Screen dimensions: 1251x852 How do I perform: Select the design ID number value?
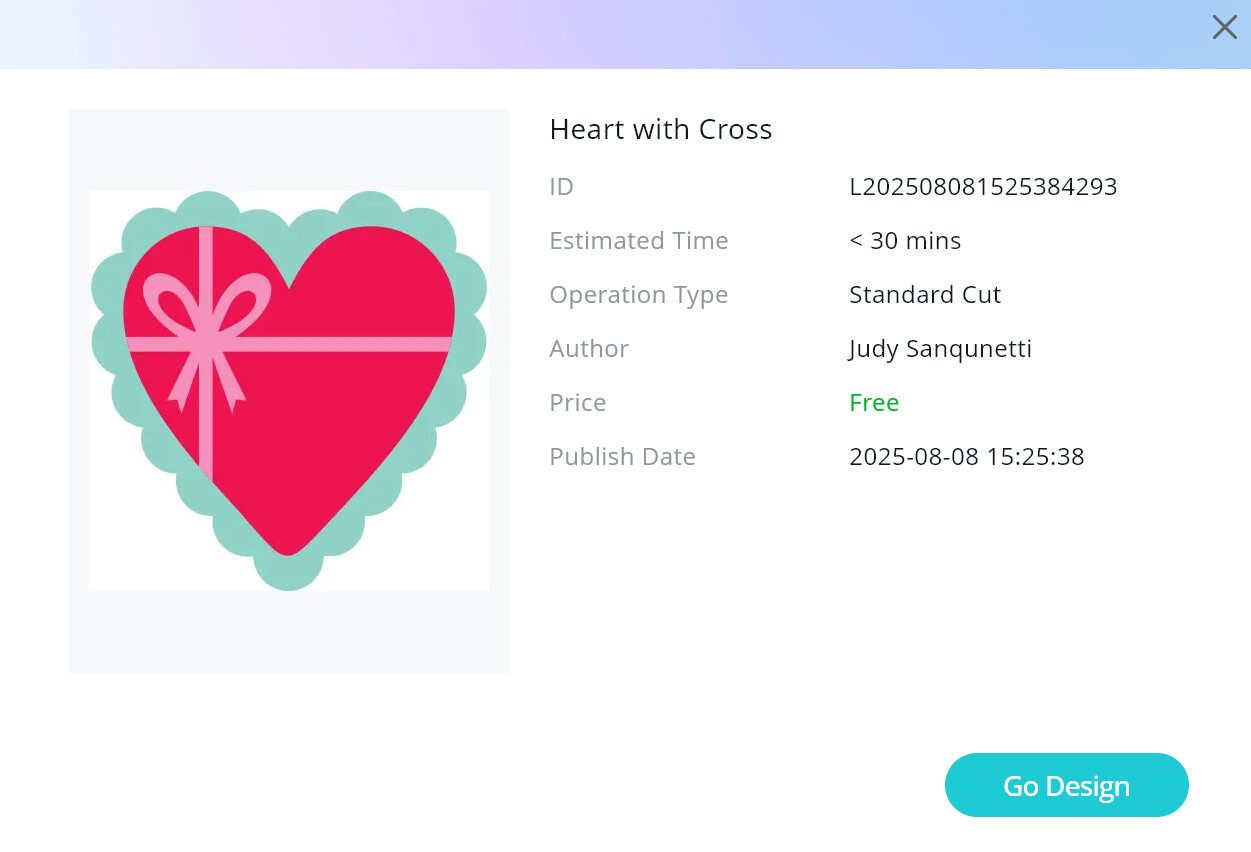point(982,187)
